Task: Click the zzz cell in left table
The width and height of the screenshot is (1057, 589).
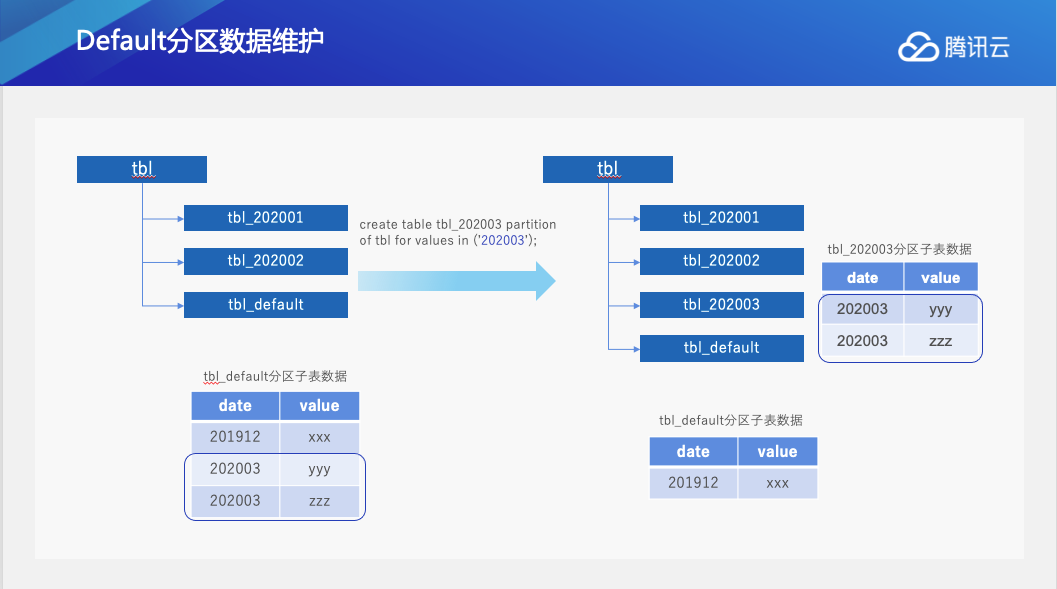Action: (320, 501)
